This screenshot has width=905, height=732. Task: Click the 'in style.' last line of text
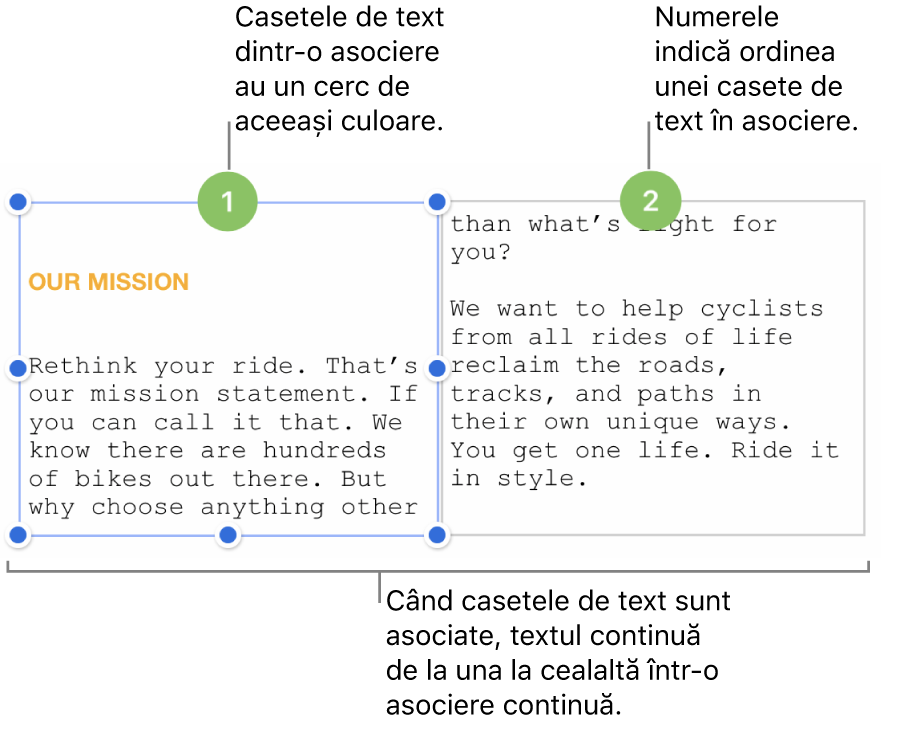point(513,478)
